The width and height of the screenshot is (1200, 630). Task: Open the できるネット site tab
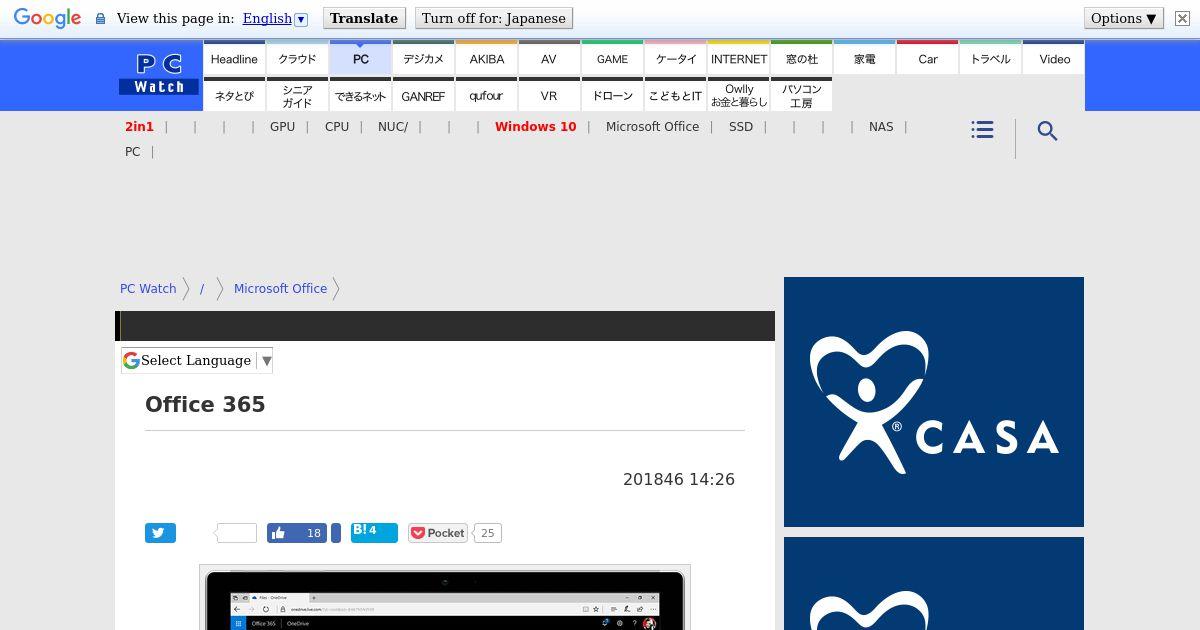point(360,95)
